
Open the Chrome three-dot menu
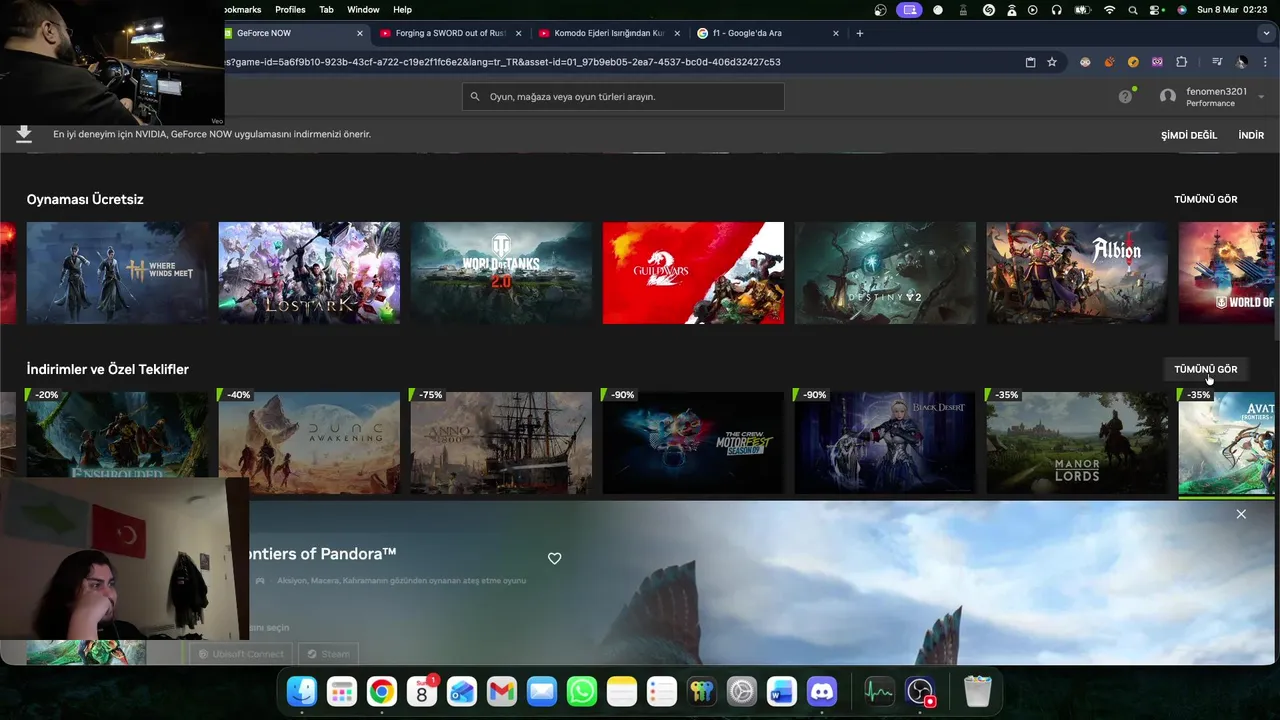click(1265, 62)
